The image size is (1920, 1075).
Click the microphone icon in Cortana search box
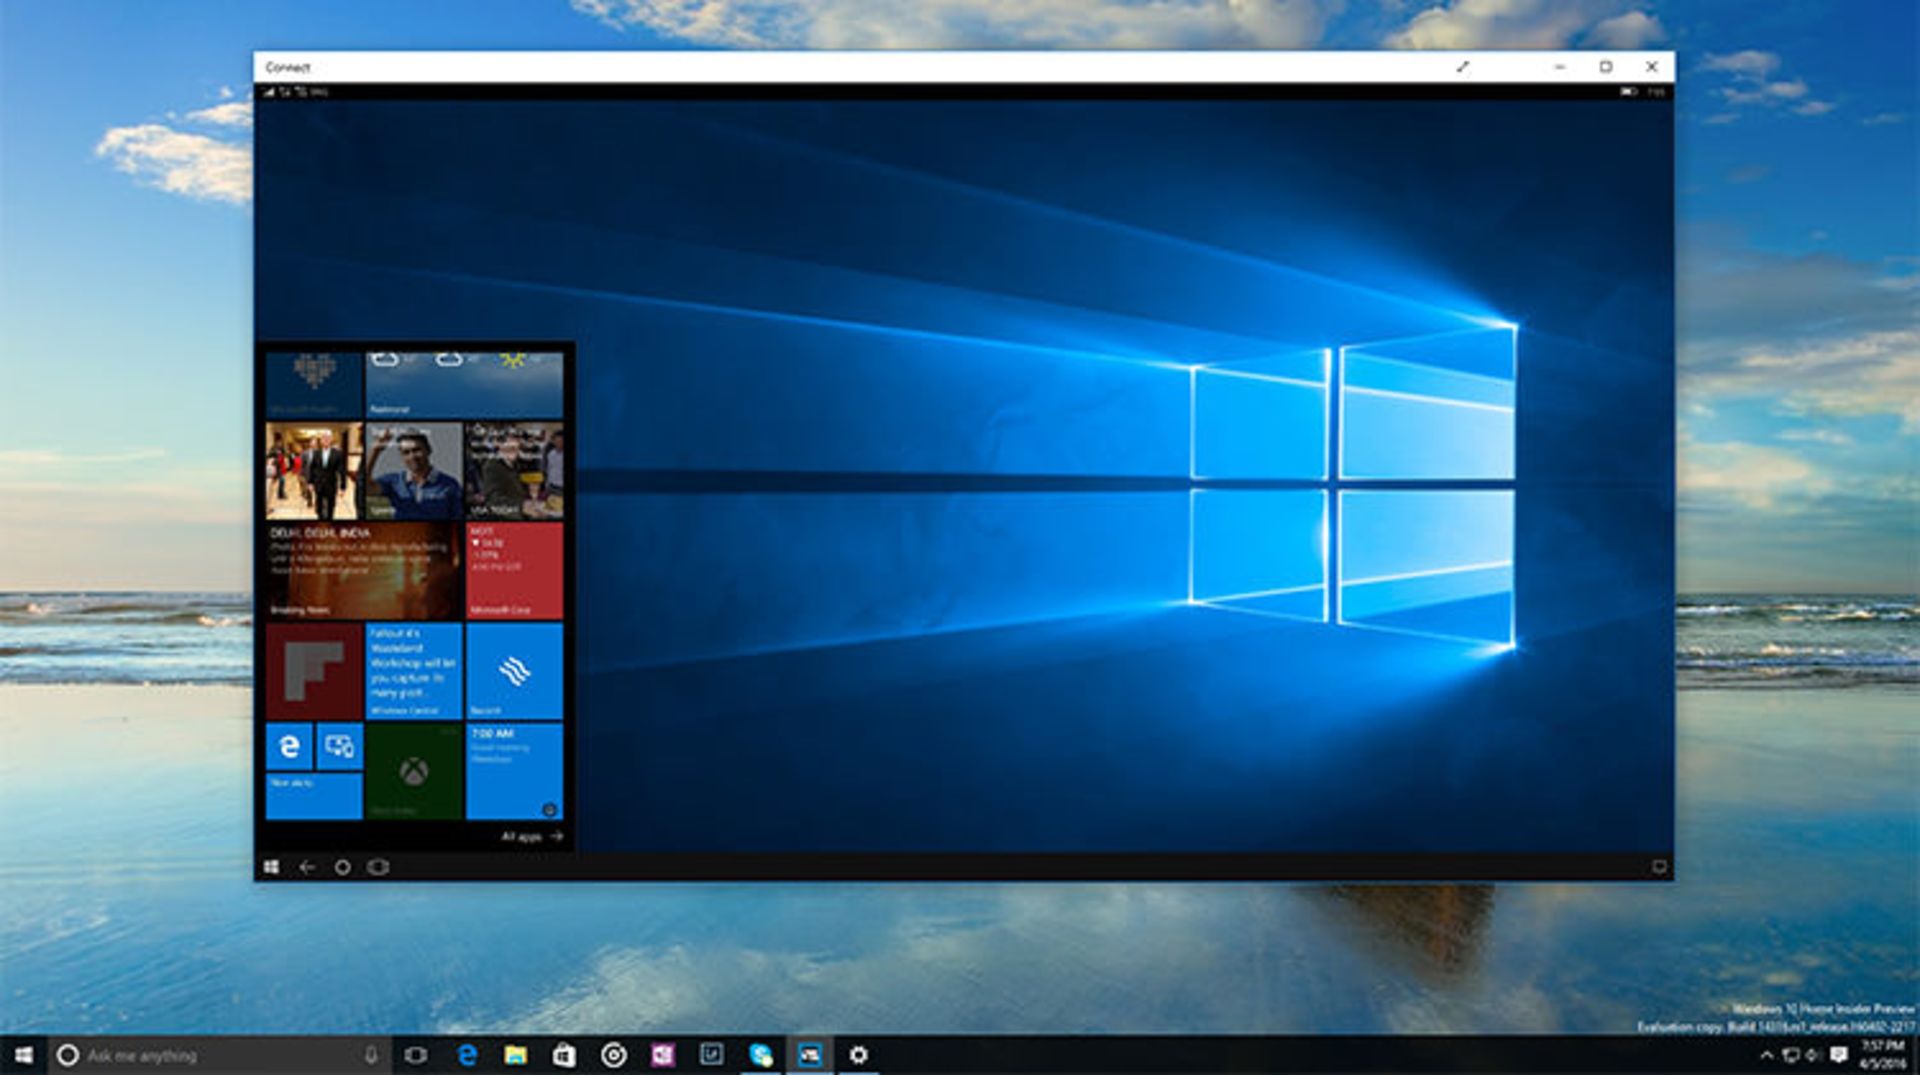[371, 1055]
